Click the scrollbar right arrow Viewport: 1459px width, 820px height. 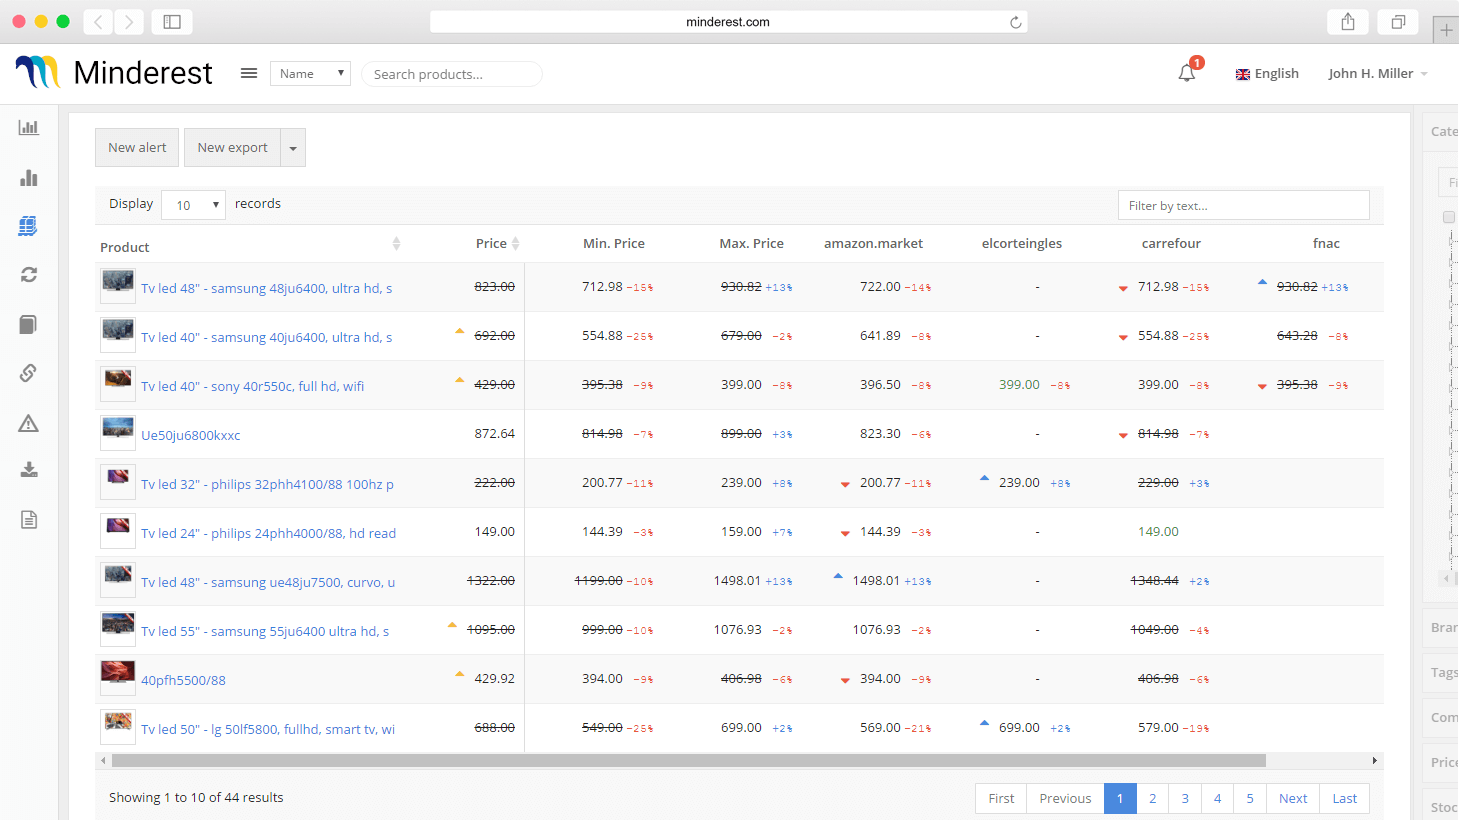[x=1375, y=760]
